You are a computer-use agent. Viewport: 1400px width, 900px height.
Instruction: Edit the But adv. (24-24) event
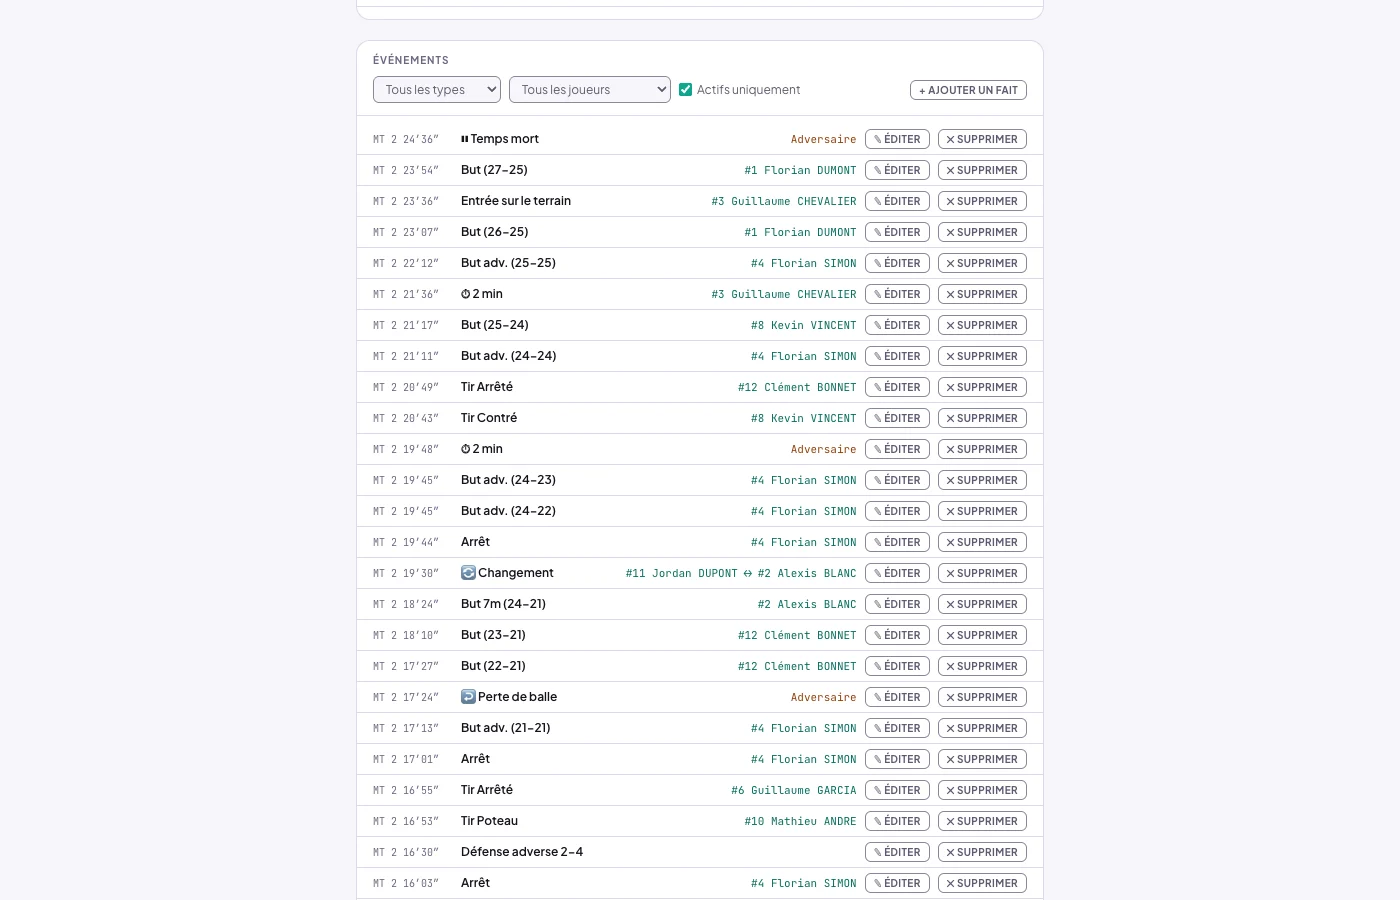pyautogui.click(x=898, y=356)
